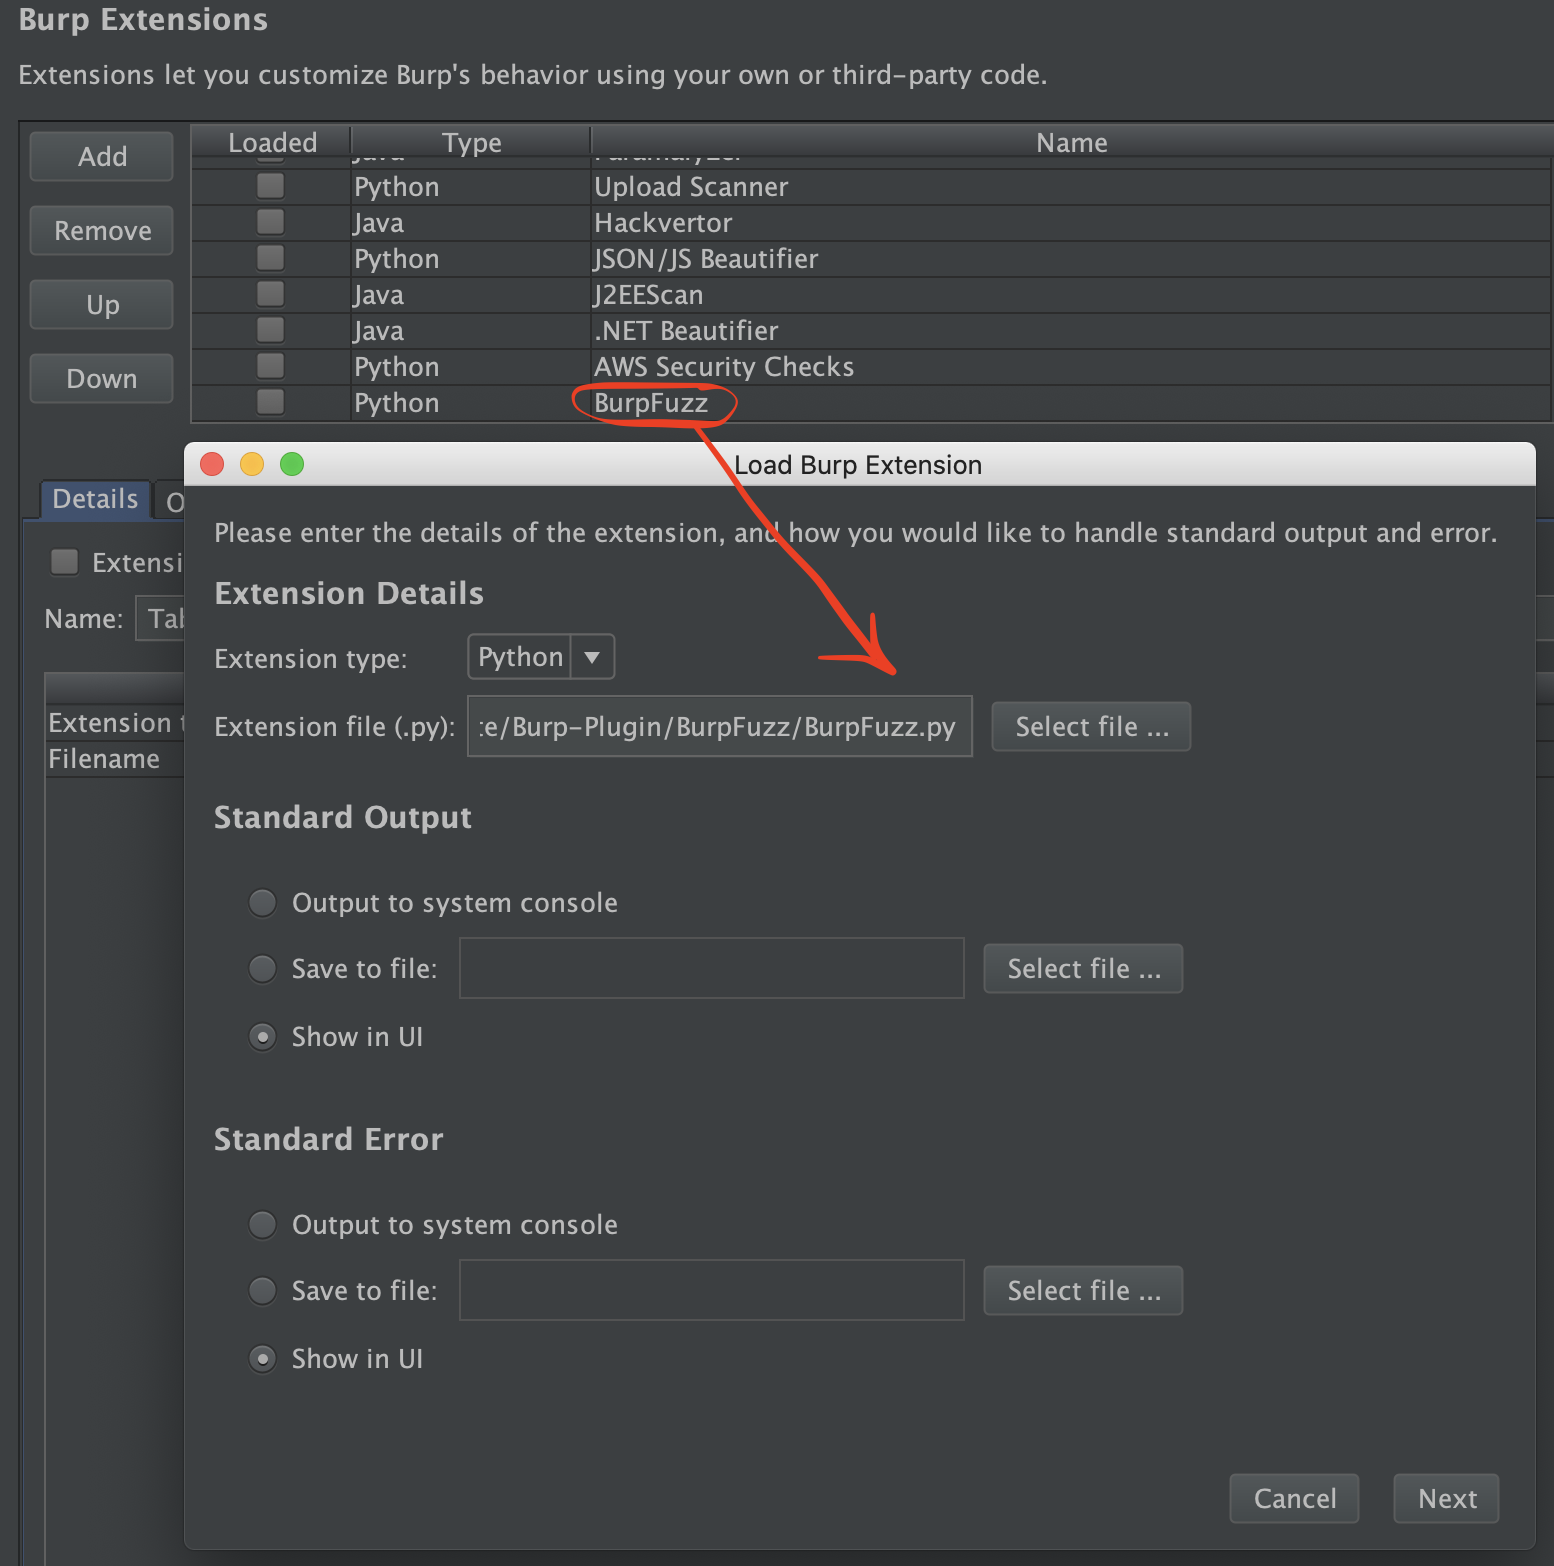Select the Upload Scanner extension name

coord(691,187)
